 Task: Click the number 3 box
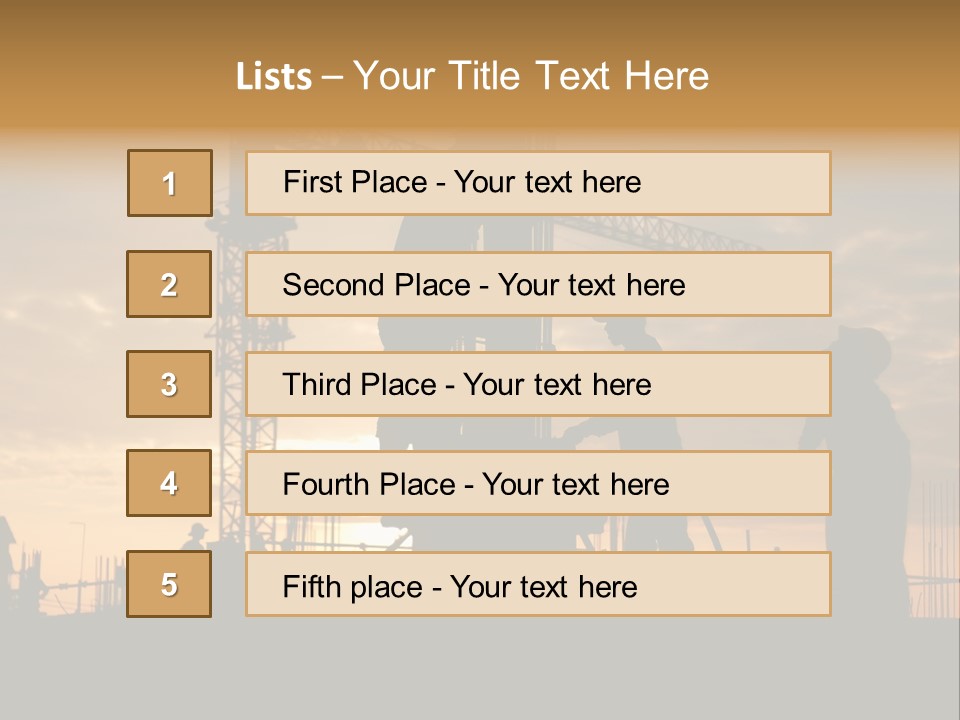tap(169, 384)
